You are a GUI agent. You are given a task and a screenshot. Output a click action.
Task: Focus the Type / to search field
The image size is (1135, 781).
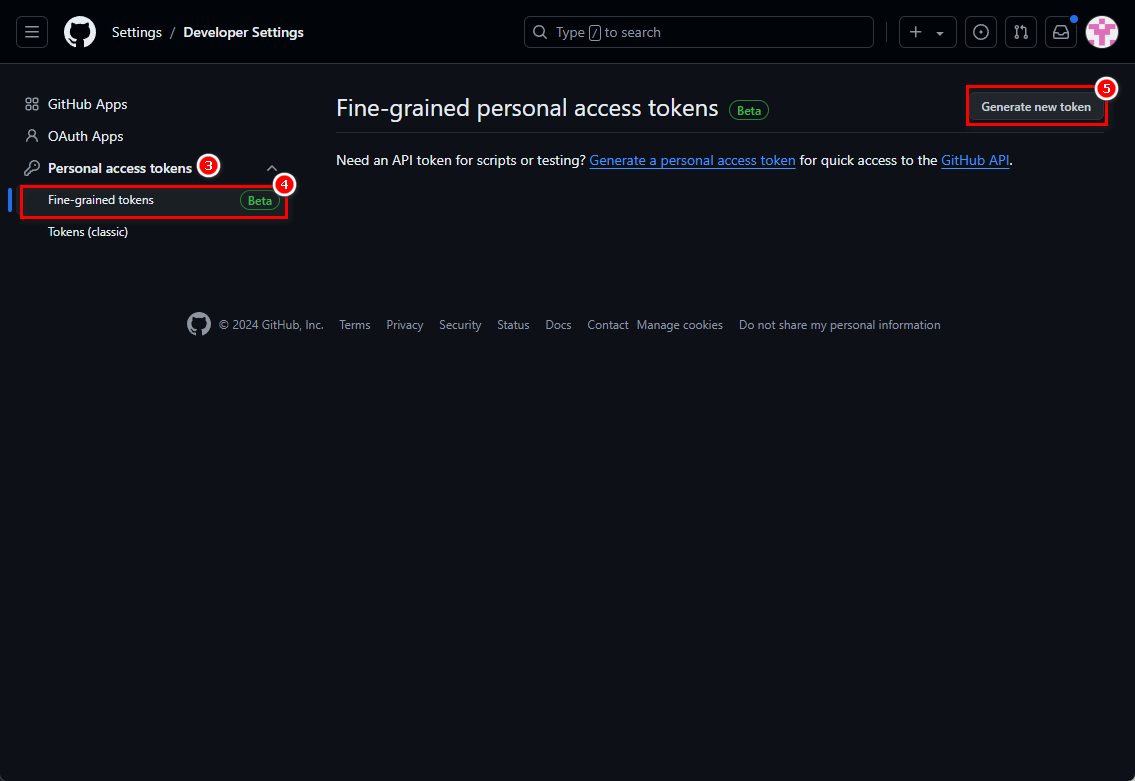(x=699, y=32)
